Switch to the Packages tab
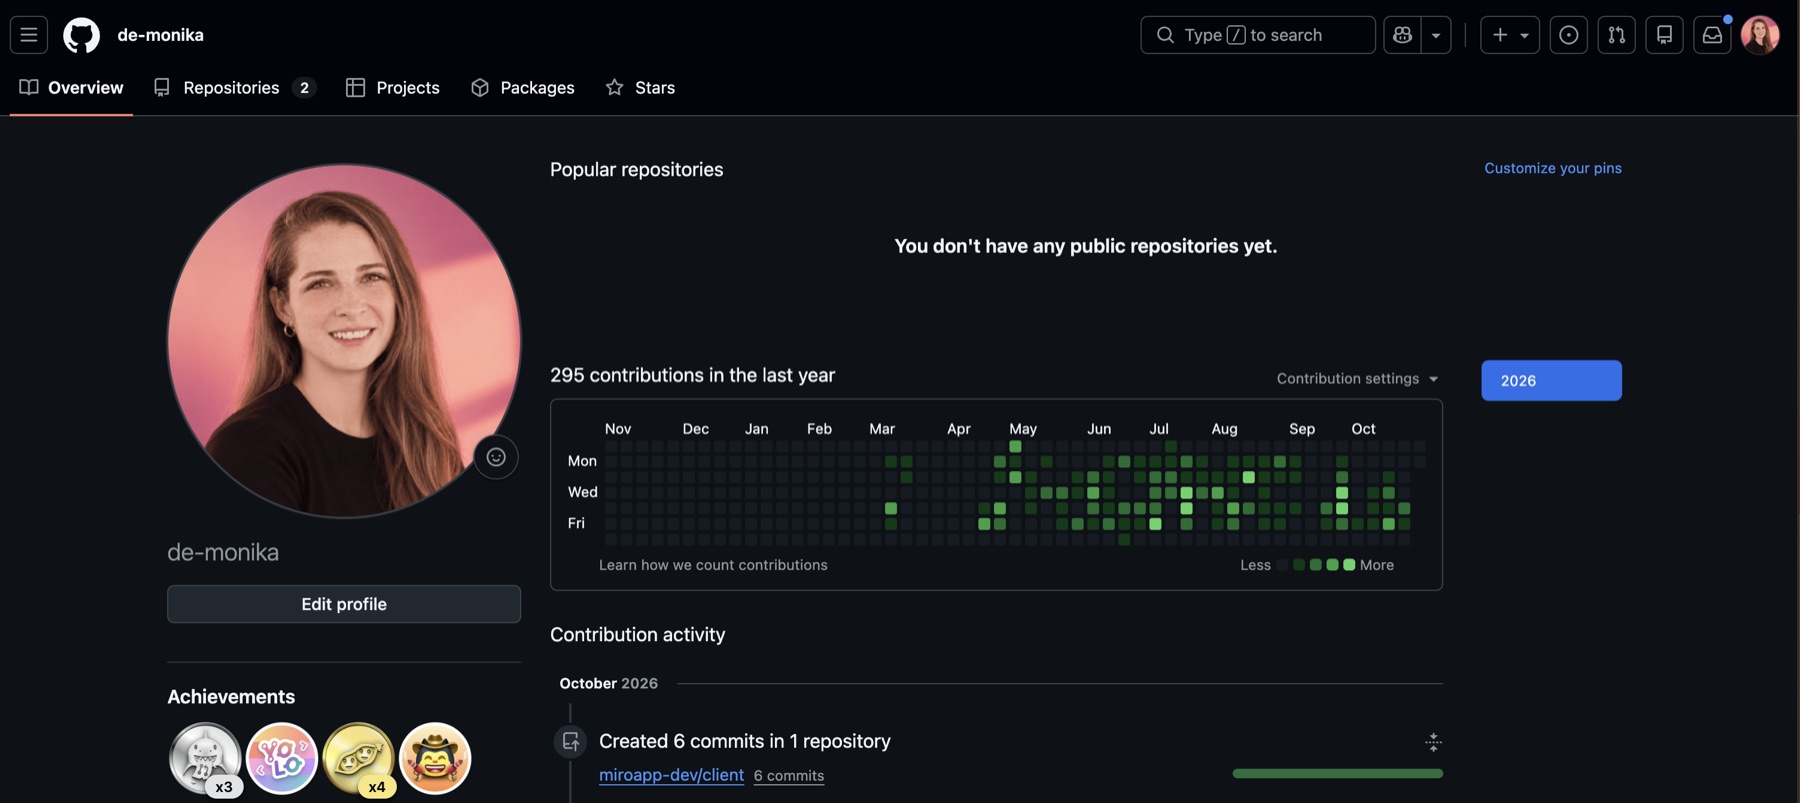This screenshot has width=1800, height=803. [522, 88]
